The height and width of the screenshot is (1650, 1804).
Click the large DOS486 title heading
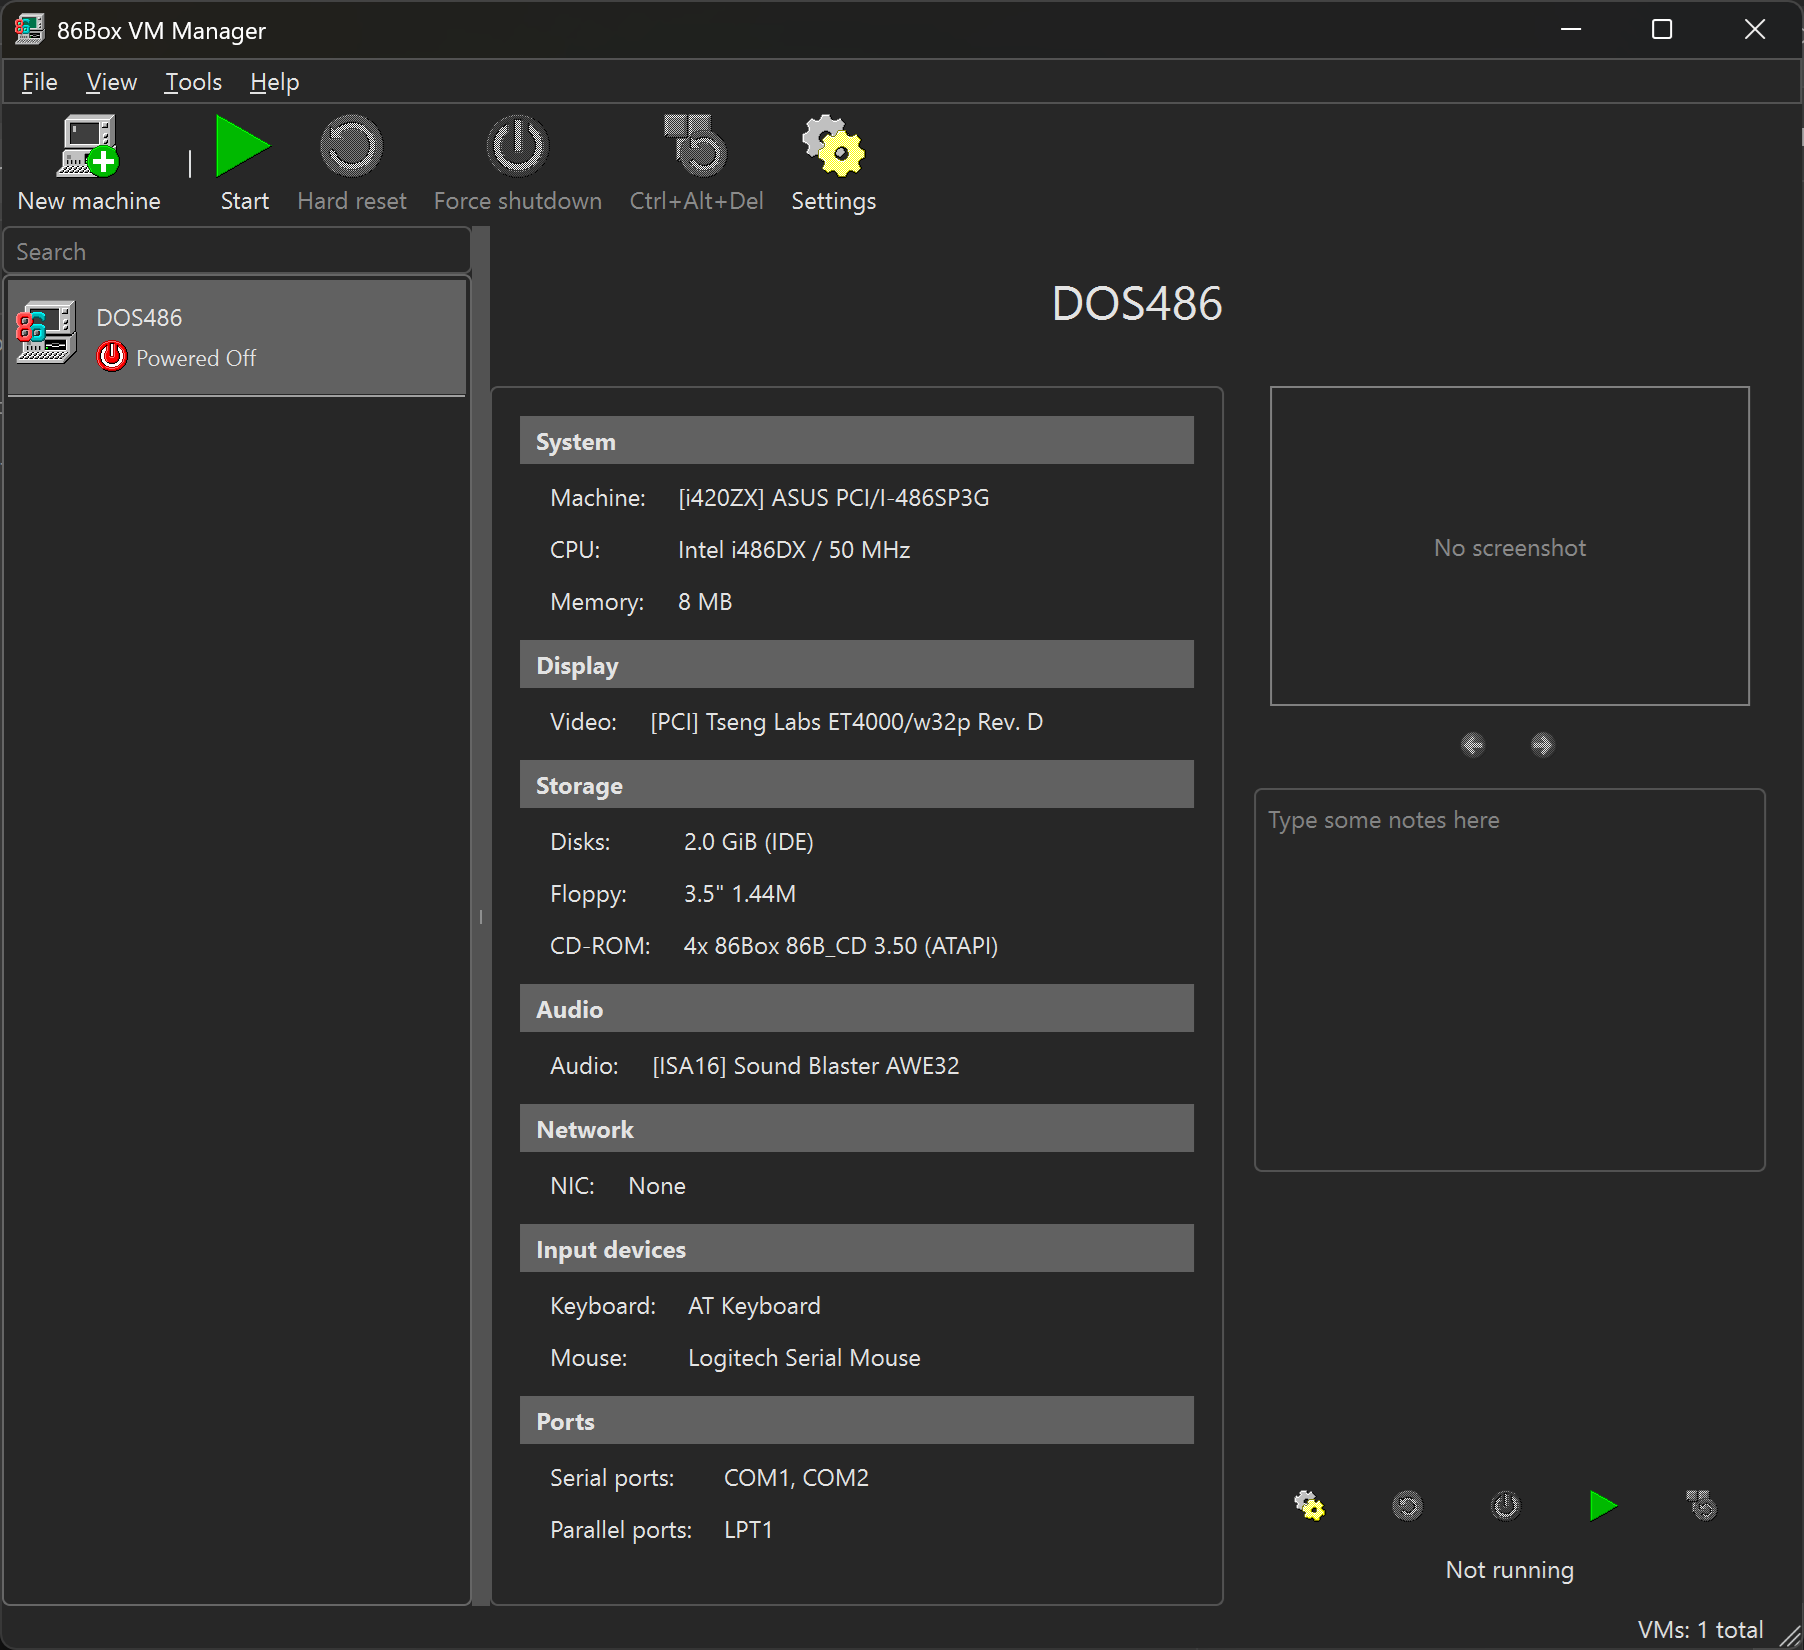coord(1136,303)
